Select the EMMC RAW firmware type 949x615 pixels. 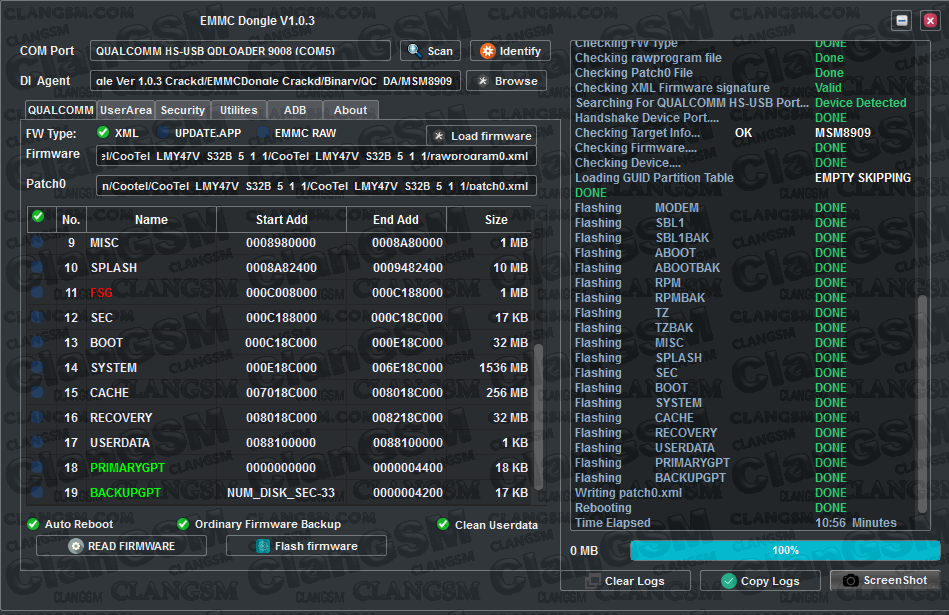click(263, 133)
